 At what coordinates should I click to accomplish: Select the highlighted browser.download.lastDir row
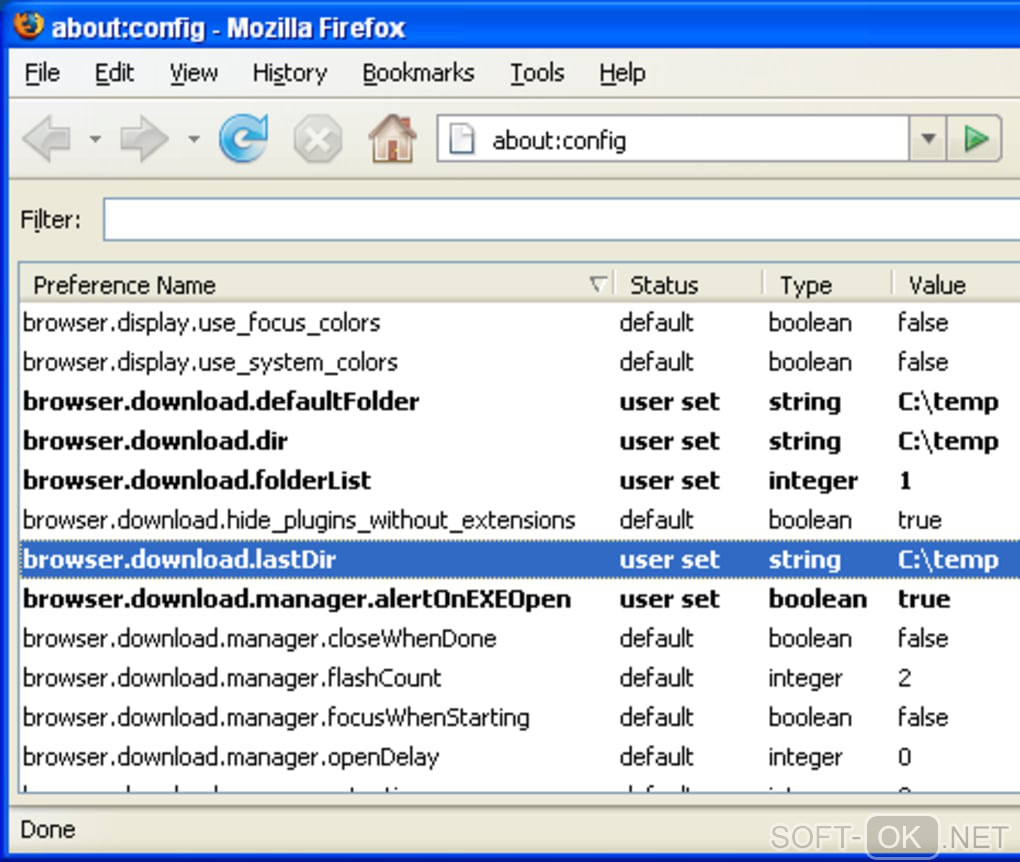click(520, 559)
